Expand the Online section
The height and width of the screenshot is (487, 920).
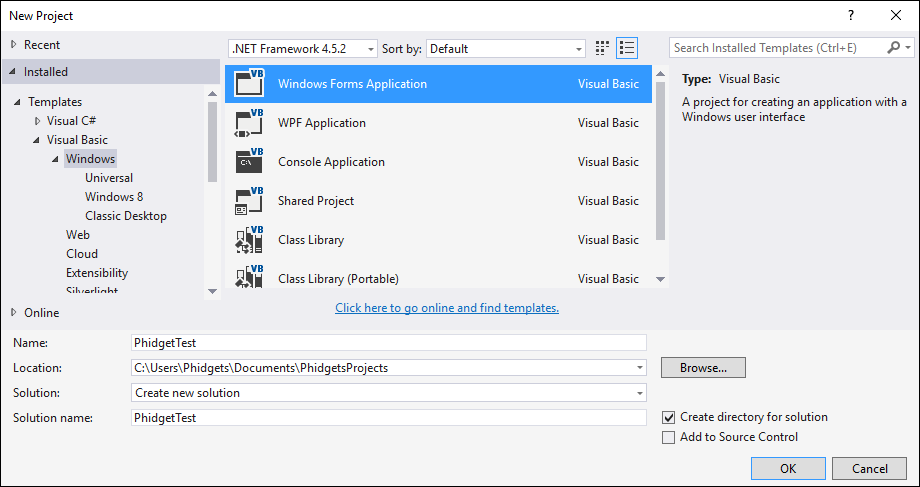14,313
